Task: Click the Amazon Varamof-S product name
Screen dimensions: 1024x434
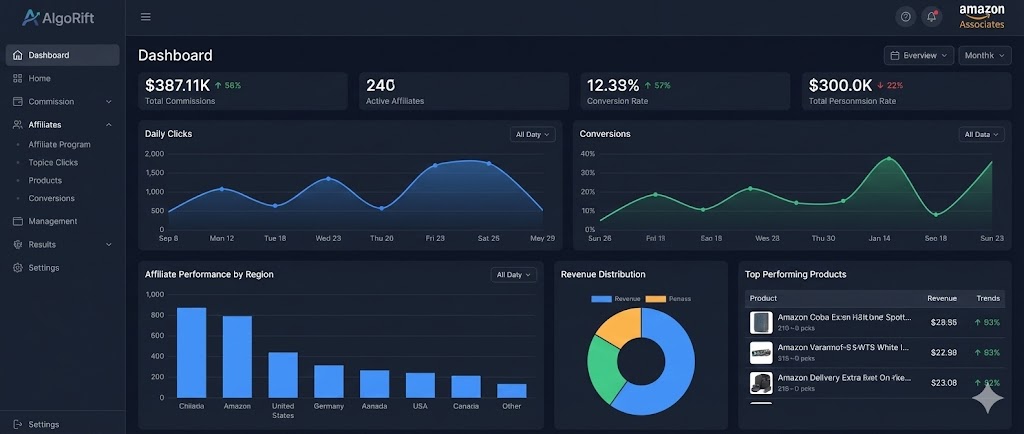Action: [x=843, y=348]
